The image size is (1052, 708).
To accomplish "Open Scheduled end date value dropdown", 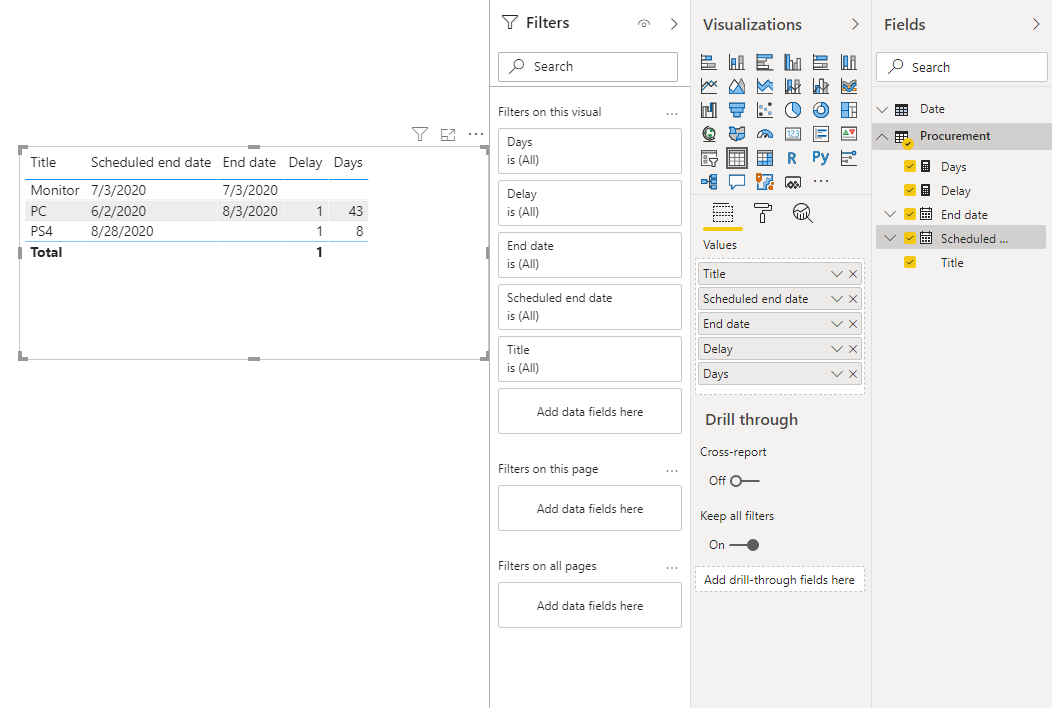I will coord(837,299).
